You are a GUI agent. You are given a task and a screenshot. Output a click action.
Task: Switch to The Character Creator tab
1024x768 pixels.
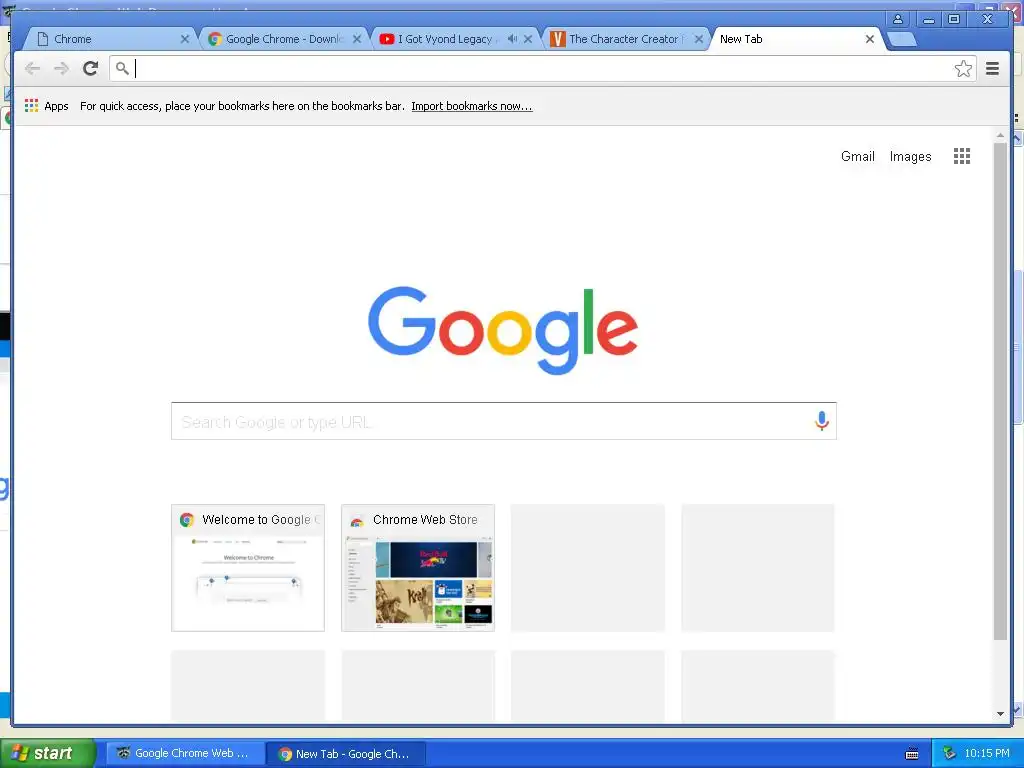click(625, 39)
